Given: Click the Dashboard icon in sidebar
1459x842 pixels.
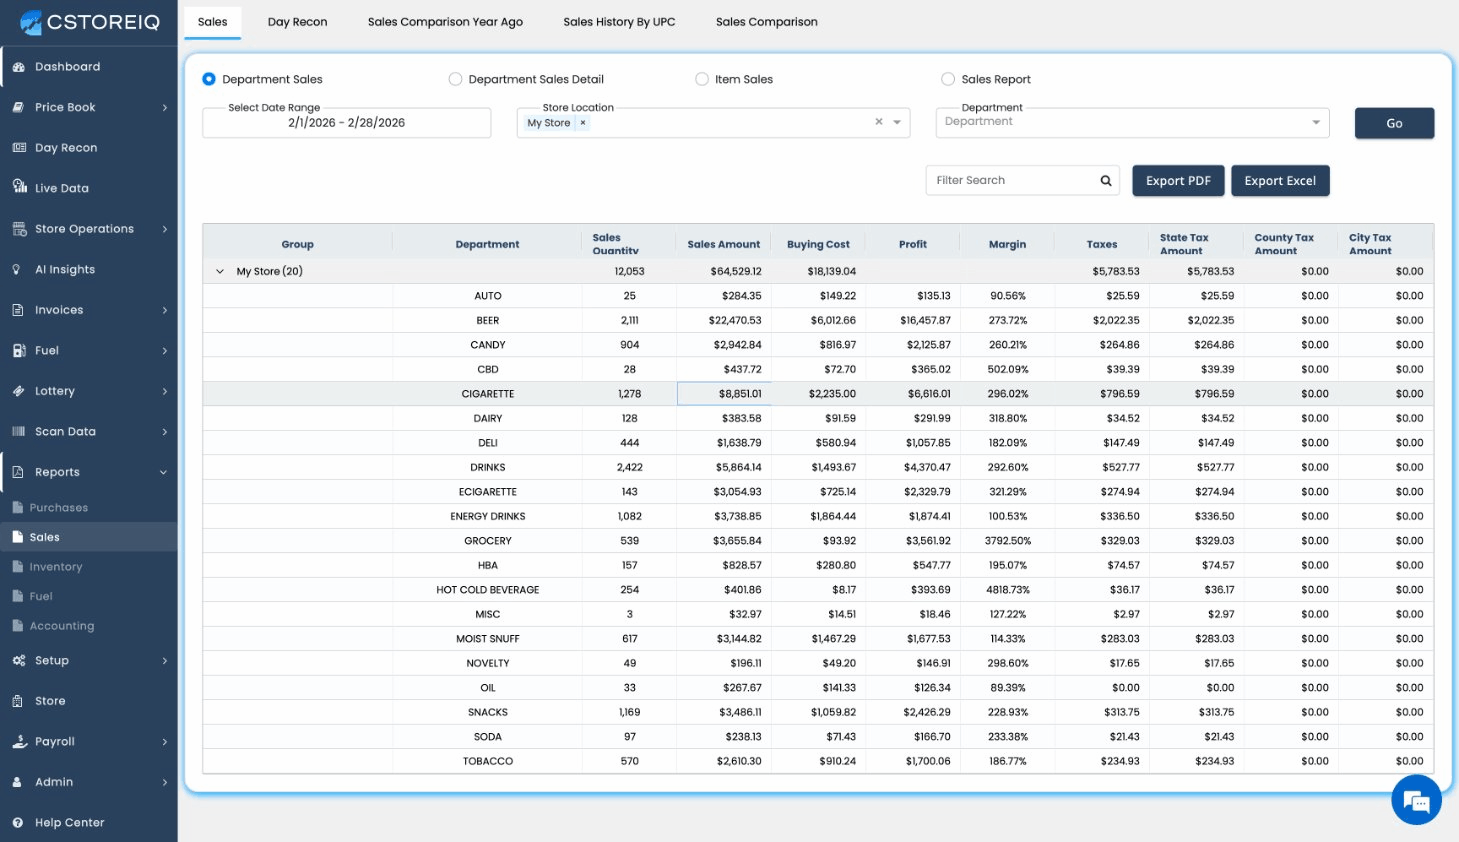Looking at the screenshot, I should coord(18,67).
